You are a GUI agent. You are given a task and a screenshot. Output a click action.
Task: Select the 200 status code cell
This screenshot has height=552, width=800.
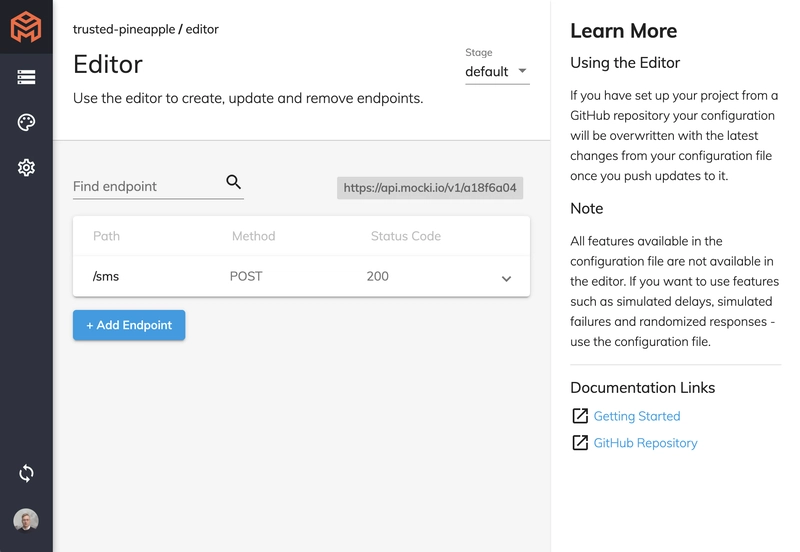pyautogui.click(x=378, y=276)
